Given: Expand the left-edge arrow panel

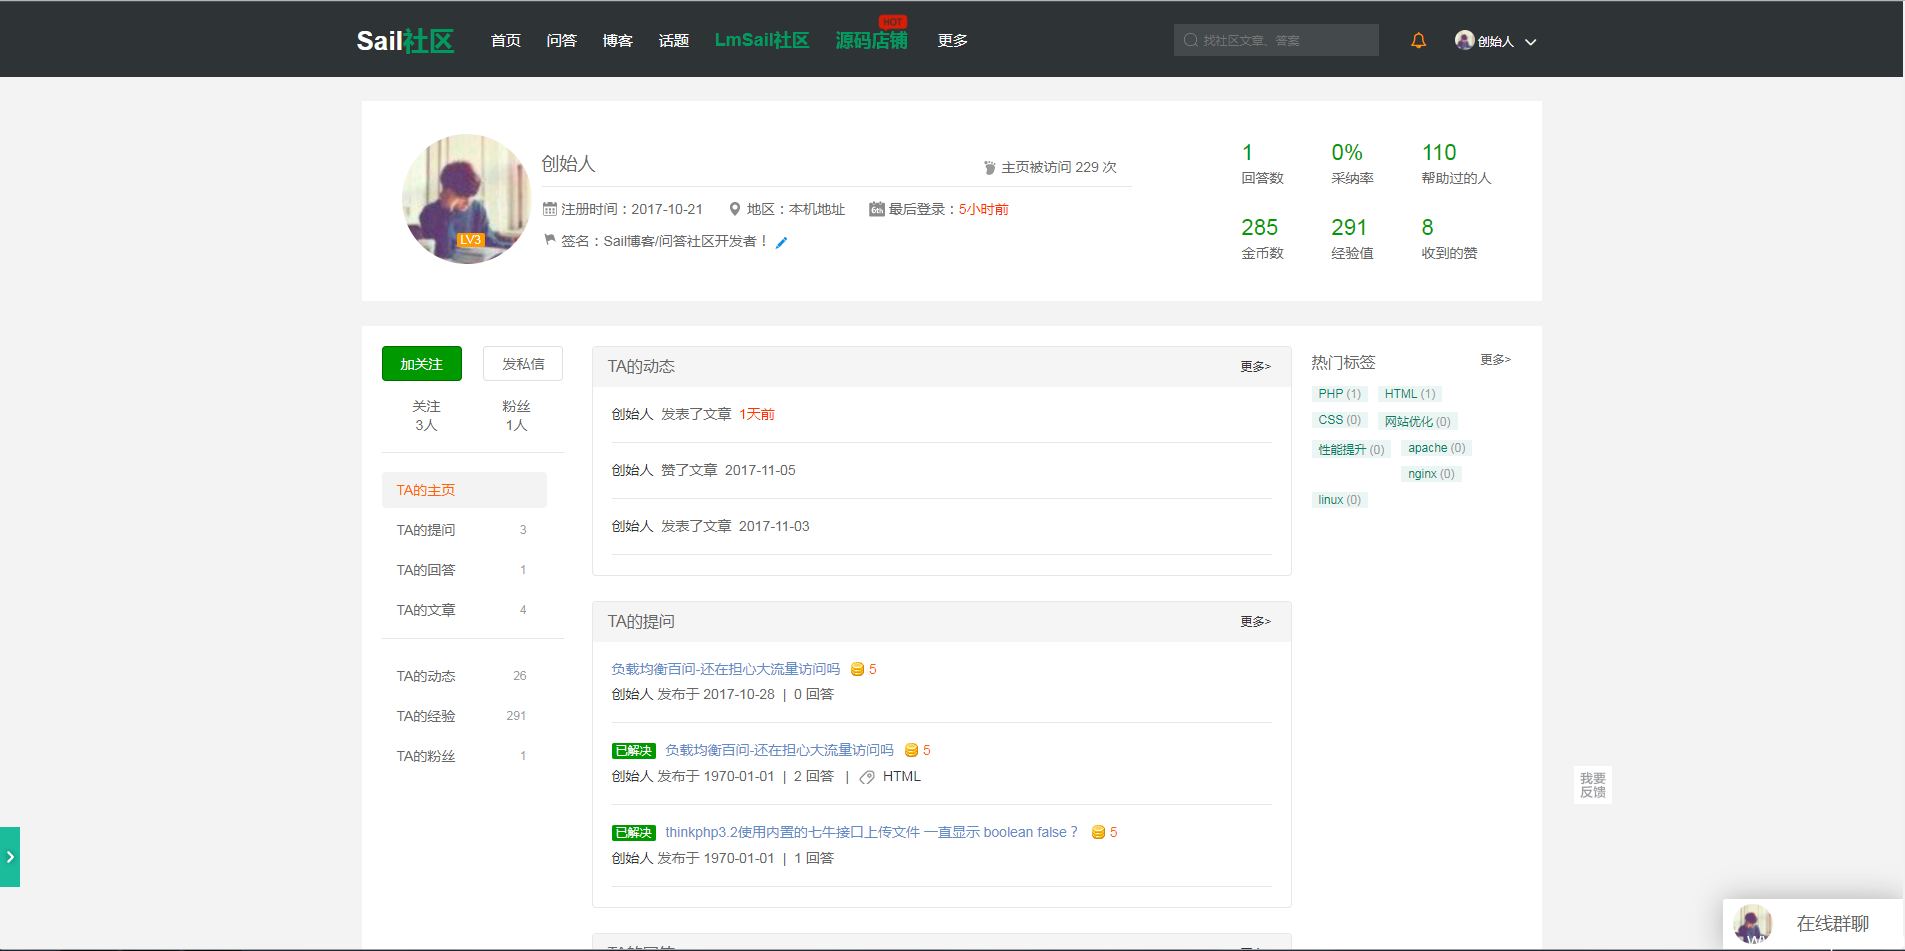Looking at the screenshot, I should click(10, 857).
